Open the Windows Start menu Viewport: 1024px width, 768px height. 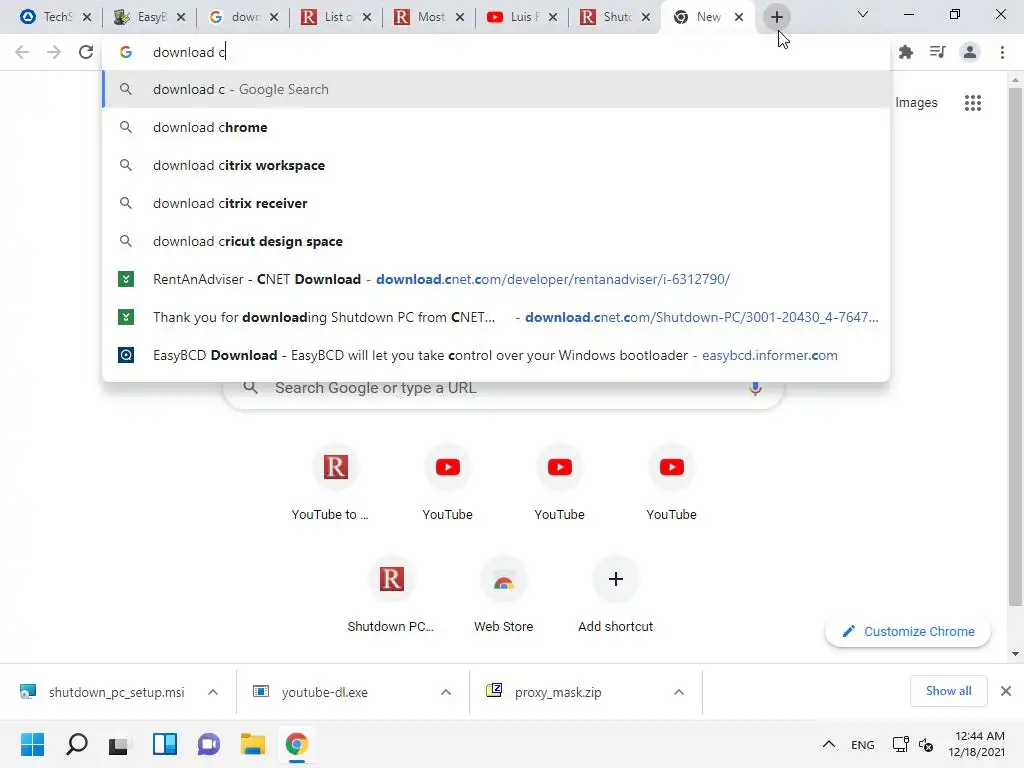tap(32, 744)
